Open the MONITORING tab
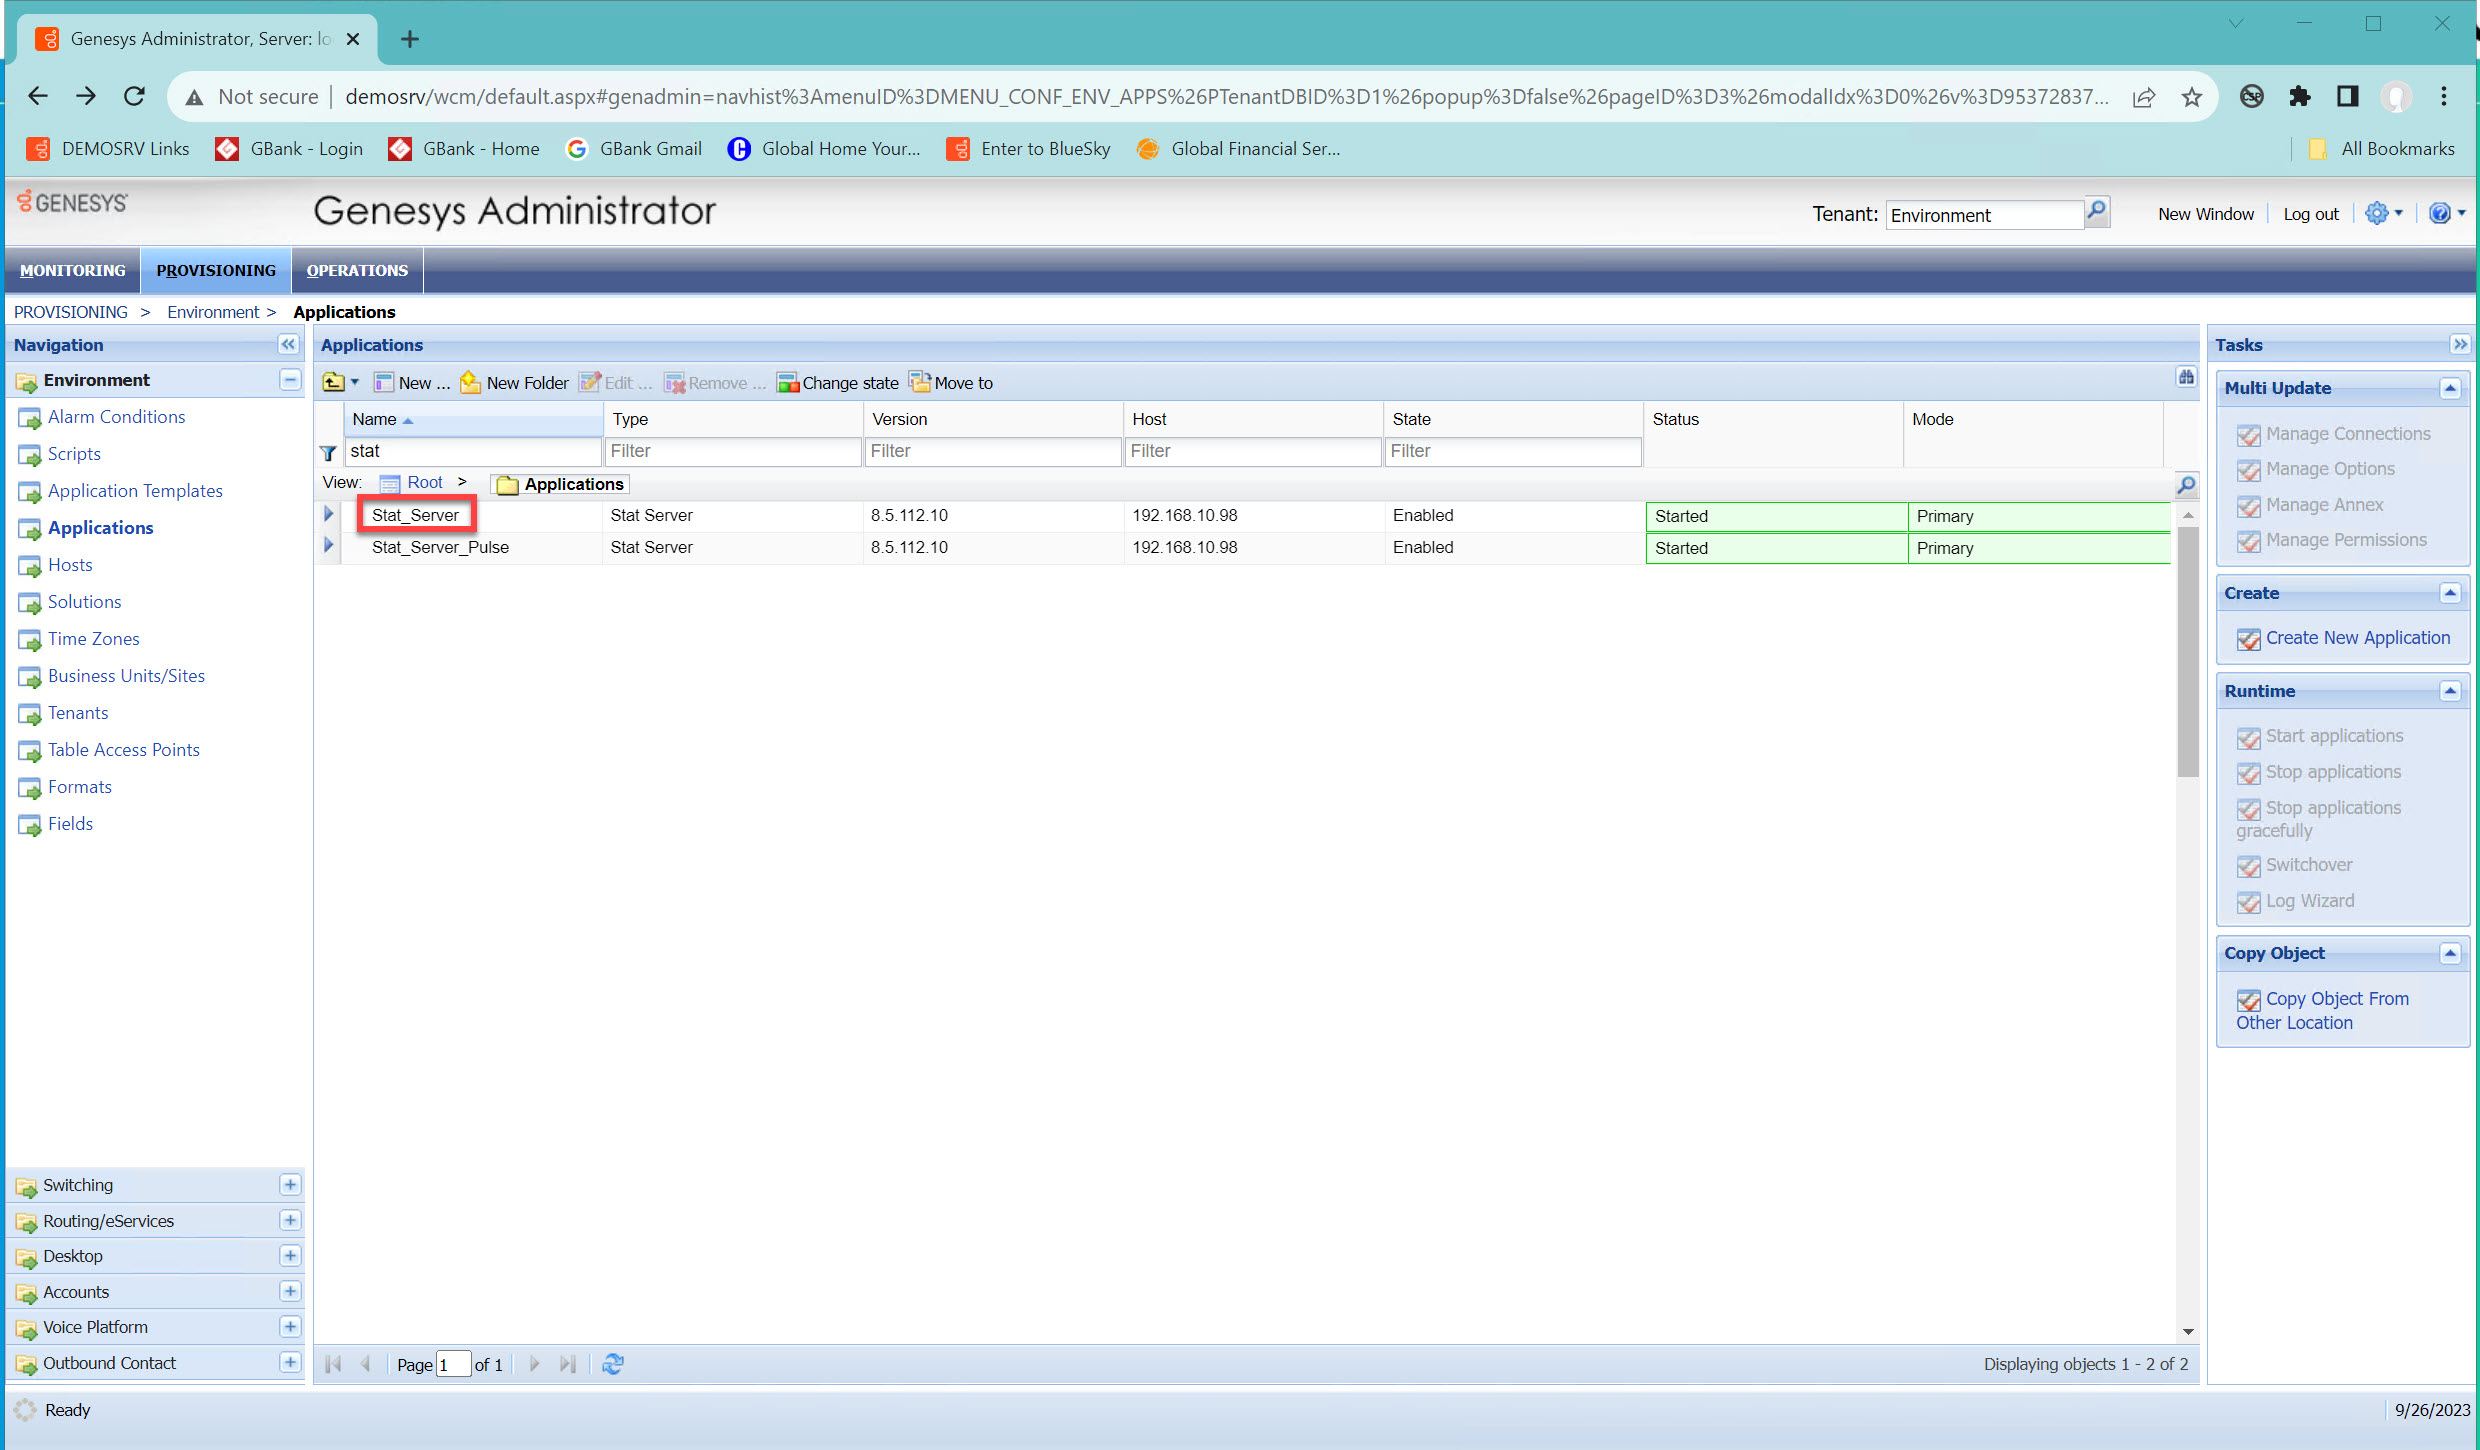The image size is (2480, 1450). pyautogui.click(x=73, y=270)
